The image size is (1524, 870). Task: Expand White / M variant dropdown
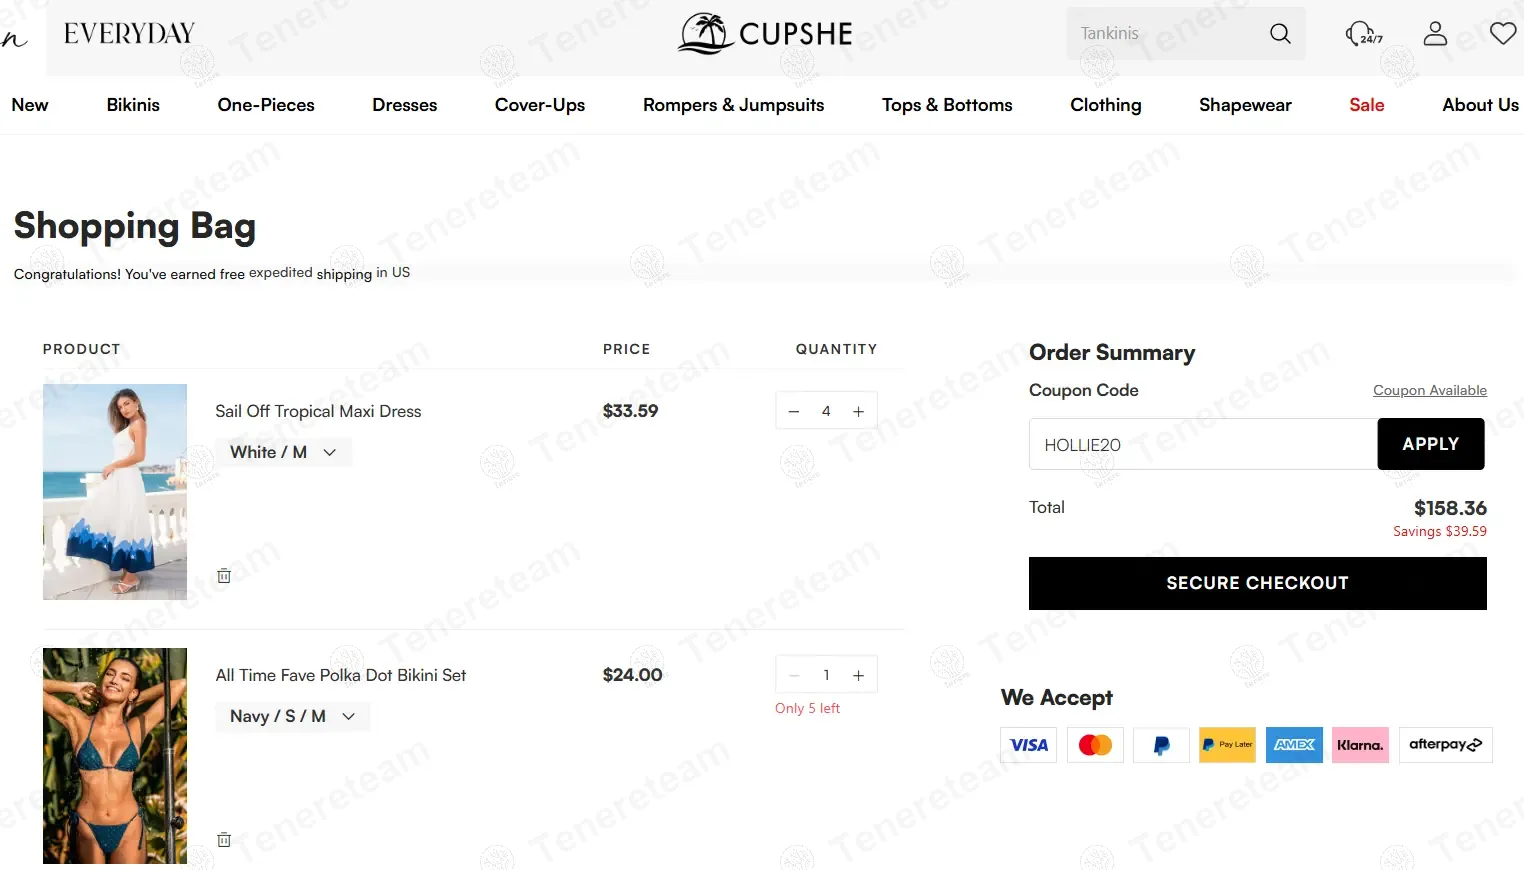tap(283, 452)
